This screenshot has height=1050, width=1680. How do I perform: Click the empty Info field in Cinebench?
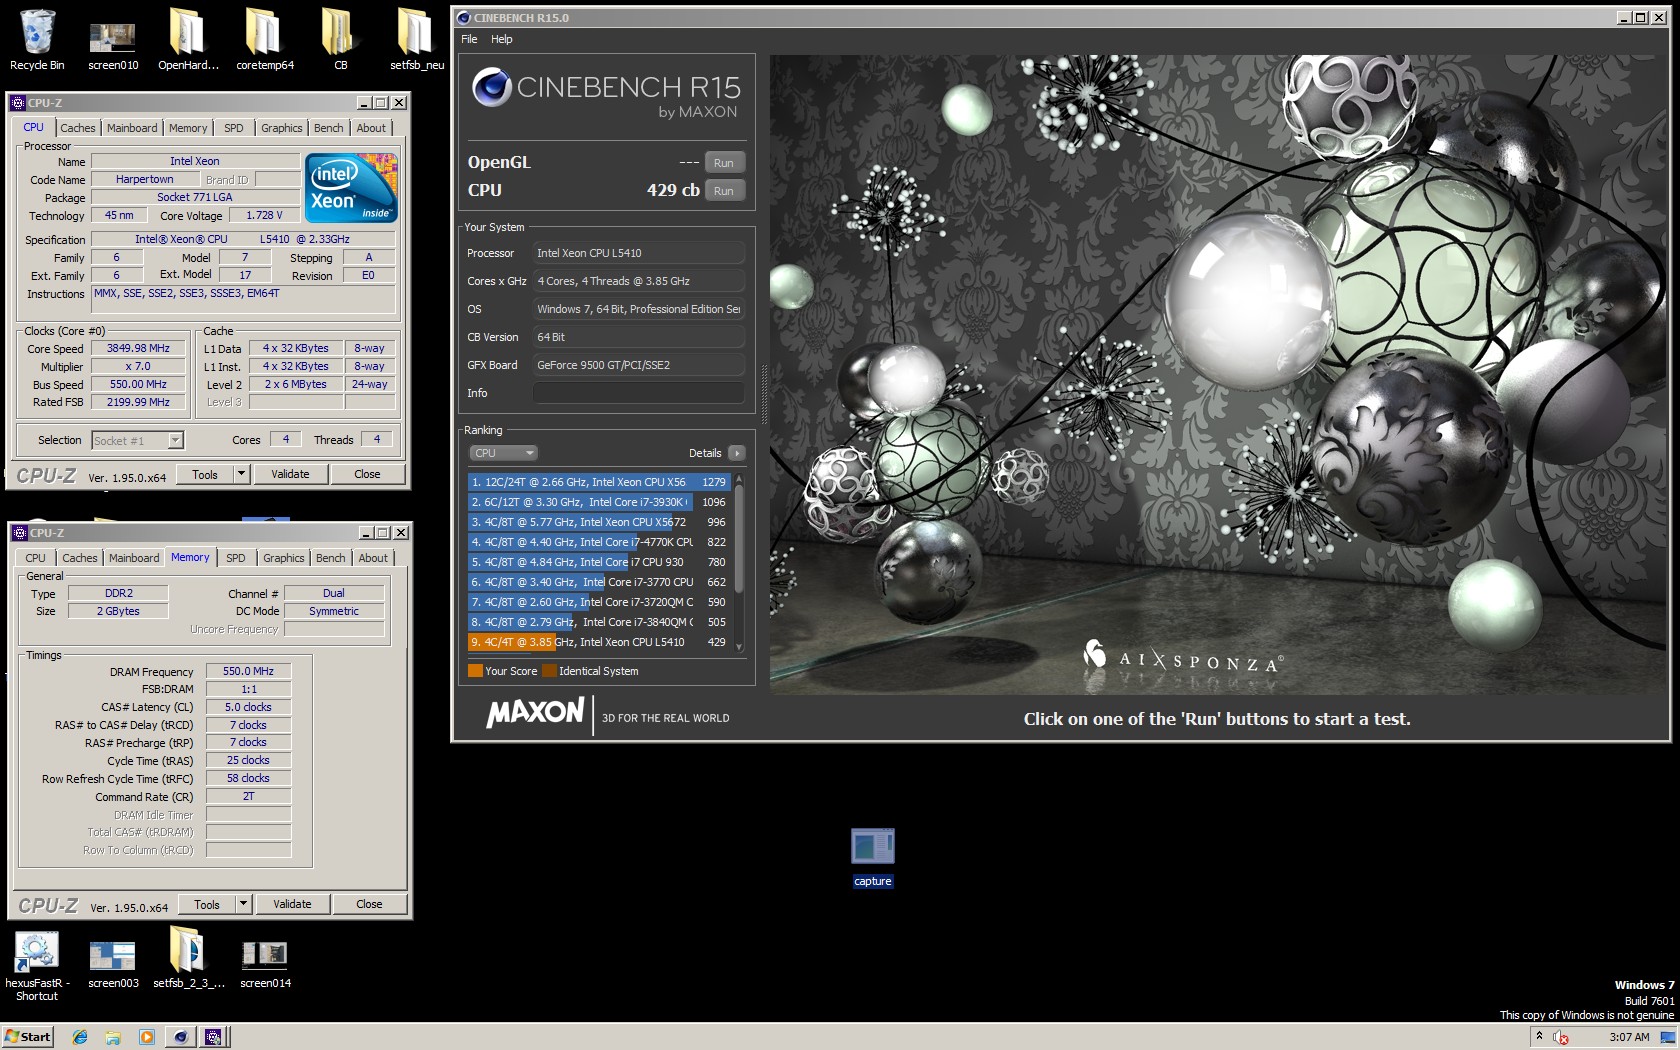[638, 393]
